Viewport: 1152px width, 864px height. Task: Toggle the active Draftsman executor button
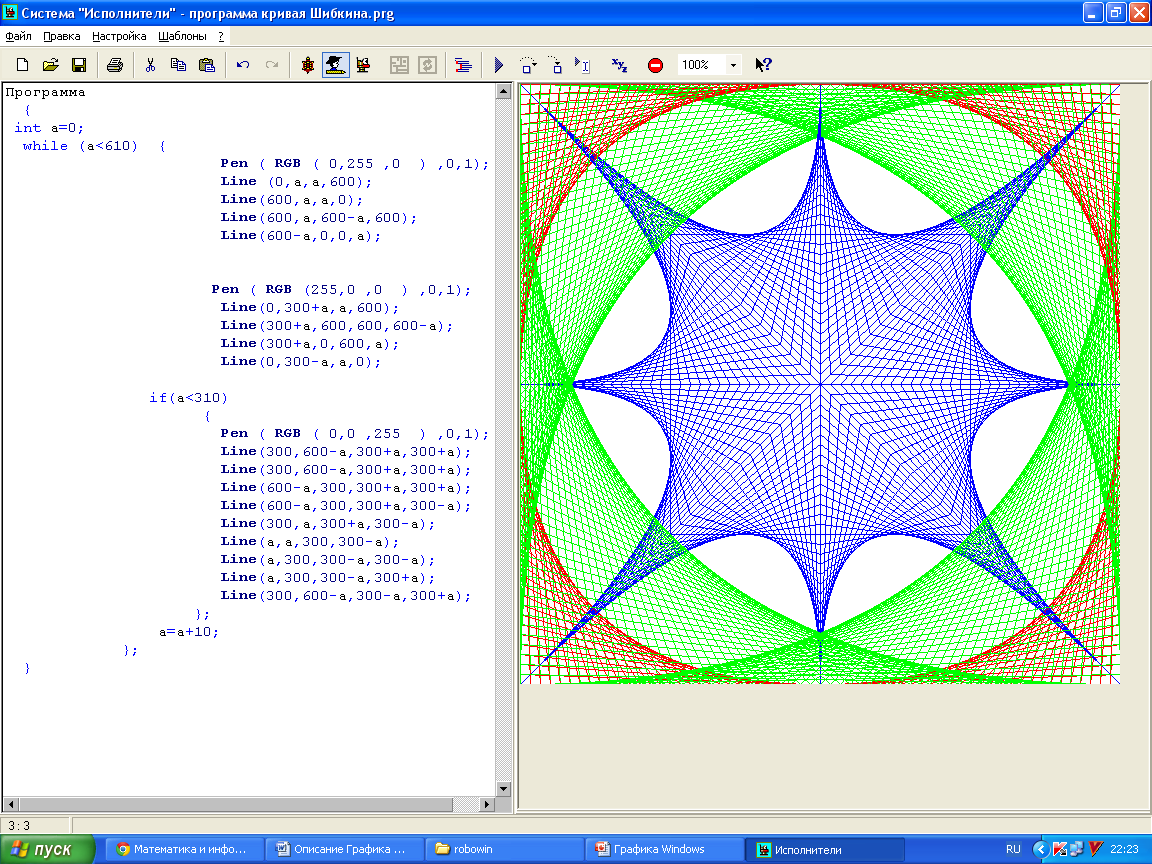pos(336,65)
